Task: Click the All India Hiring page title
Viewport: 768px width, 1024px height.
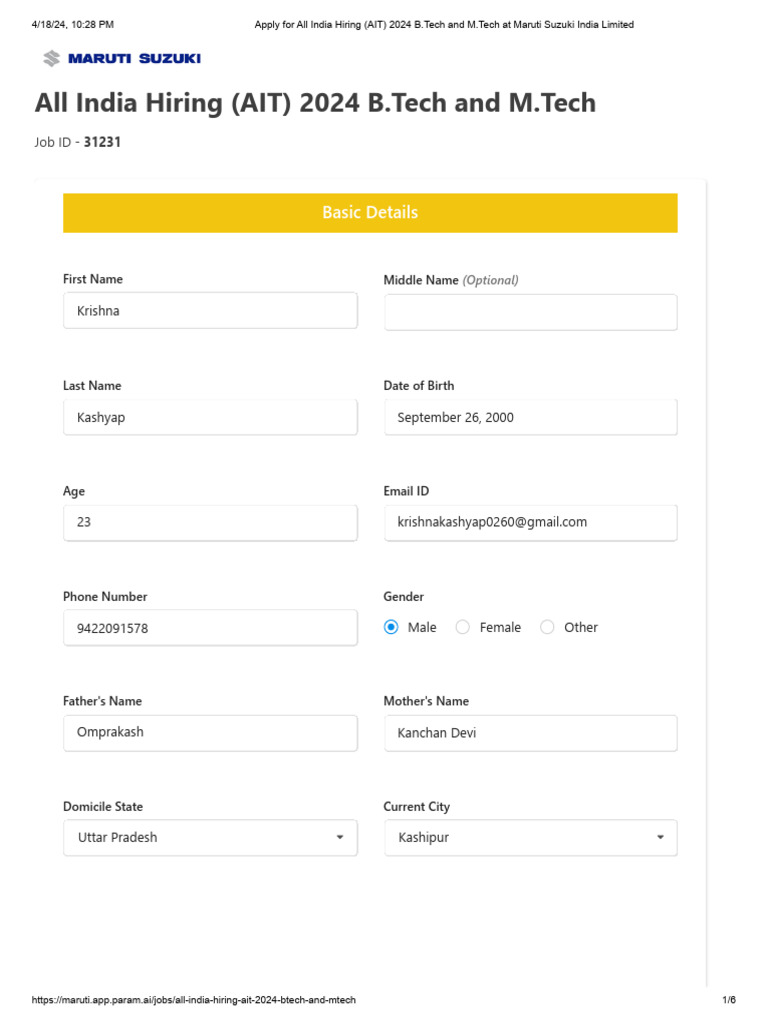Action: 315,103
